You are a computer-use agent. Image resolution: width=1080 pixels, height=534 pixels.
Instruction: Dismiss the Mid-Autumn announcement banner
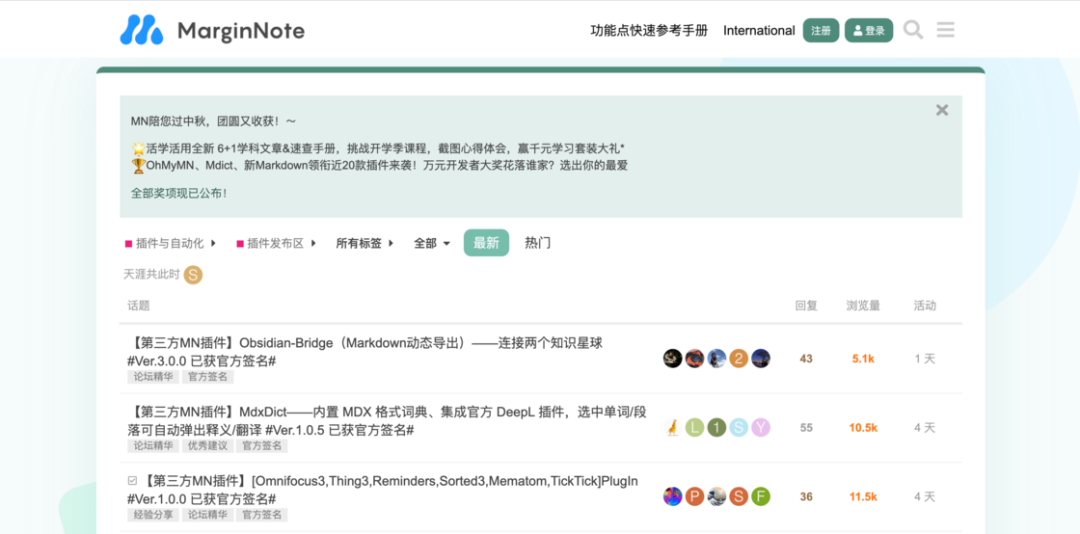click(x=941, y=110)
